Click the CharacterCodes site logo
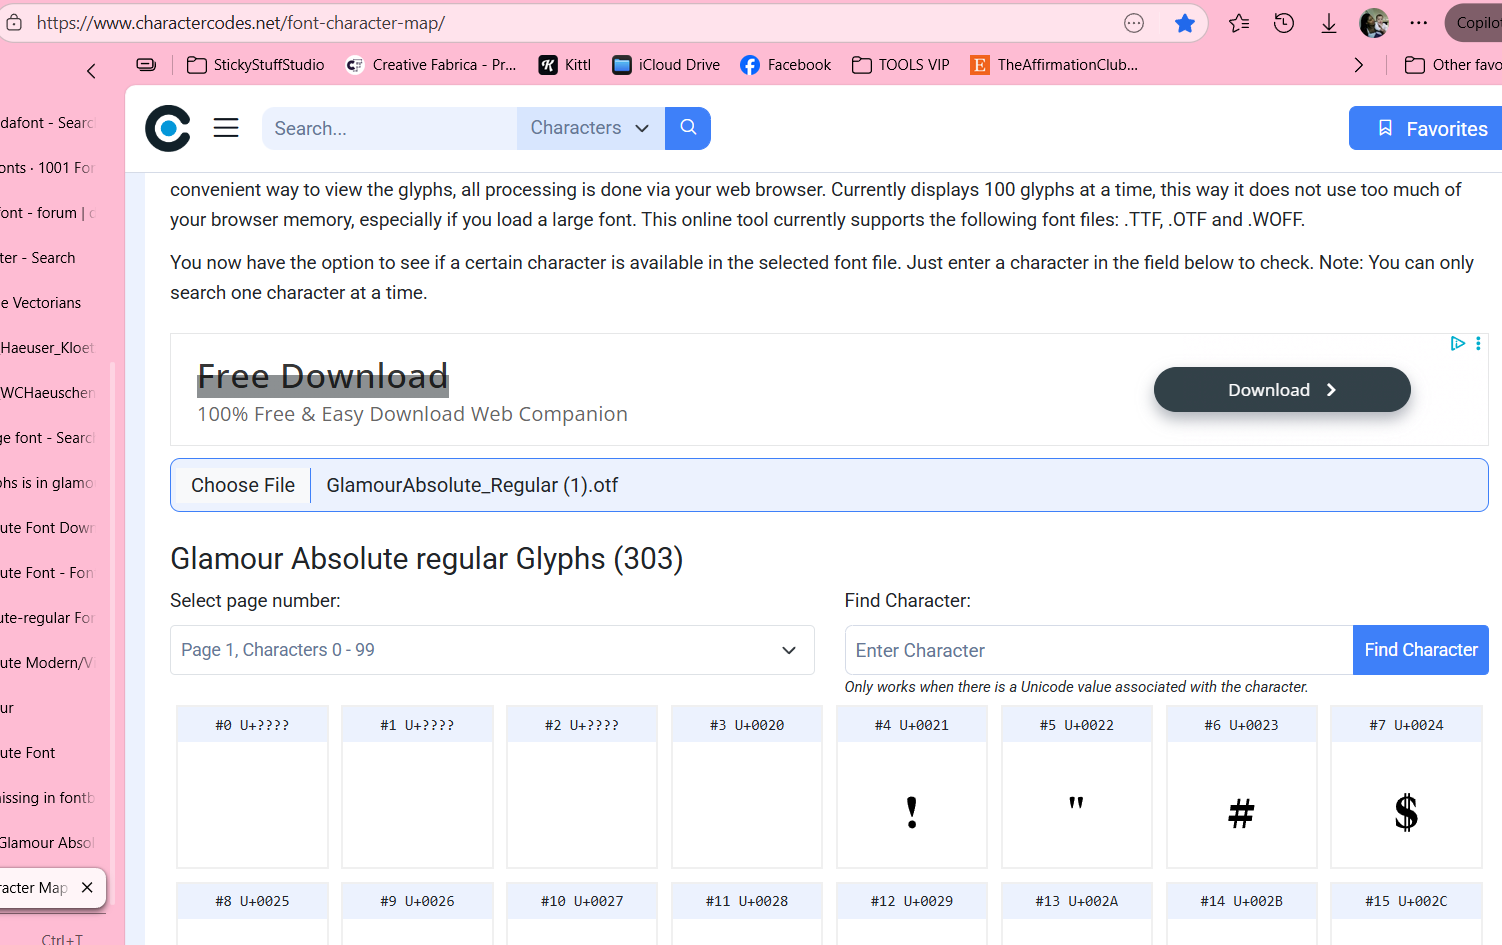1502x945 pixels. (168, 128)
